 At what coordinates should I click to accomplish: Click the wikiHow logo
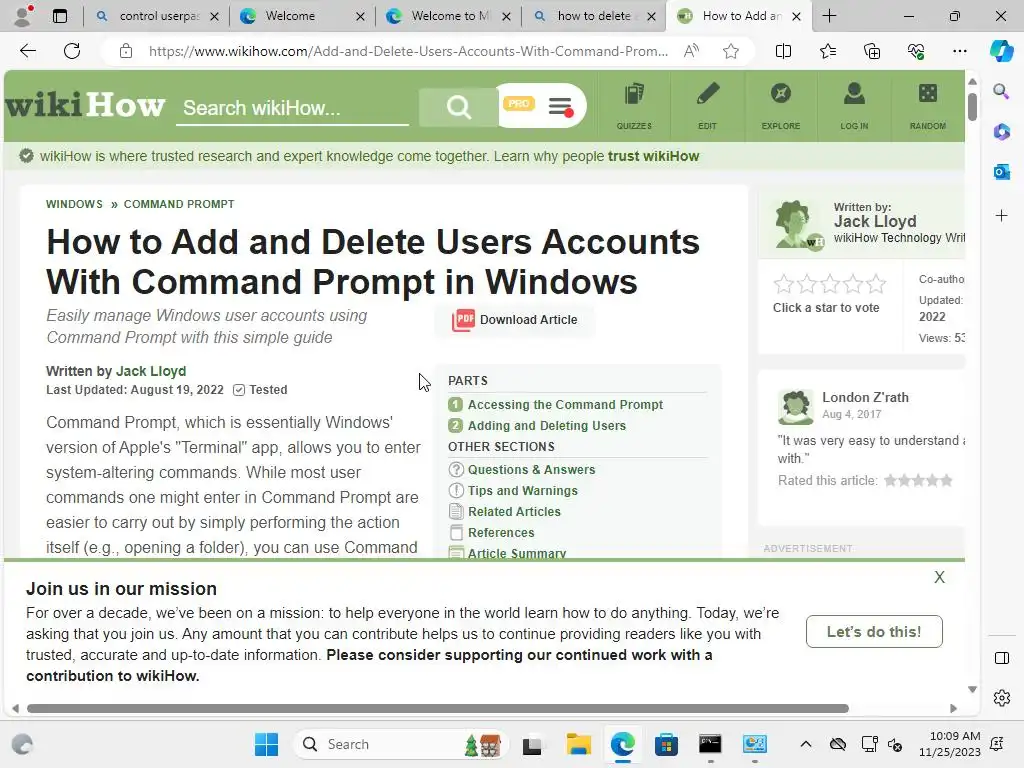(x=85, y=106)
